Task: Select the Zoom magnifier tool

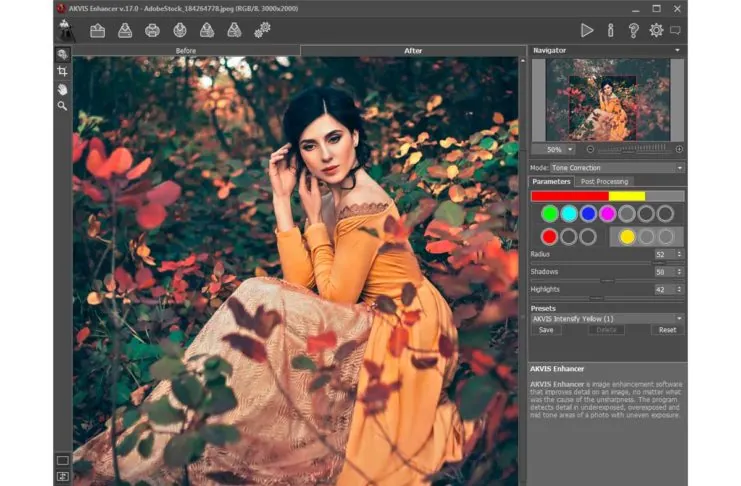Action: coord(62,105)
